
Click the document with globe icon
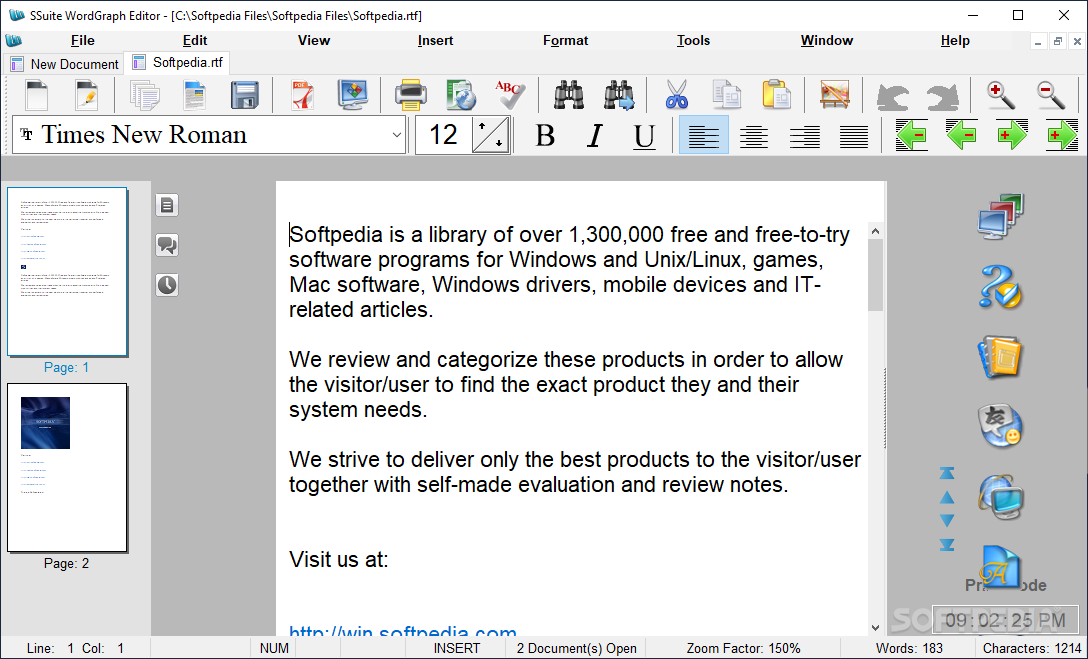pyautogui.click(x=460, y=95)
